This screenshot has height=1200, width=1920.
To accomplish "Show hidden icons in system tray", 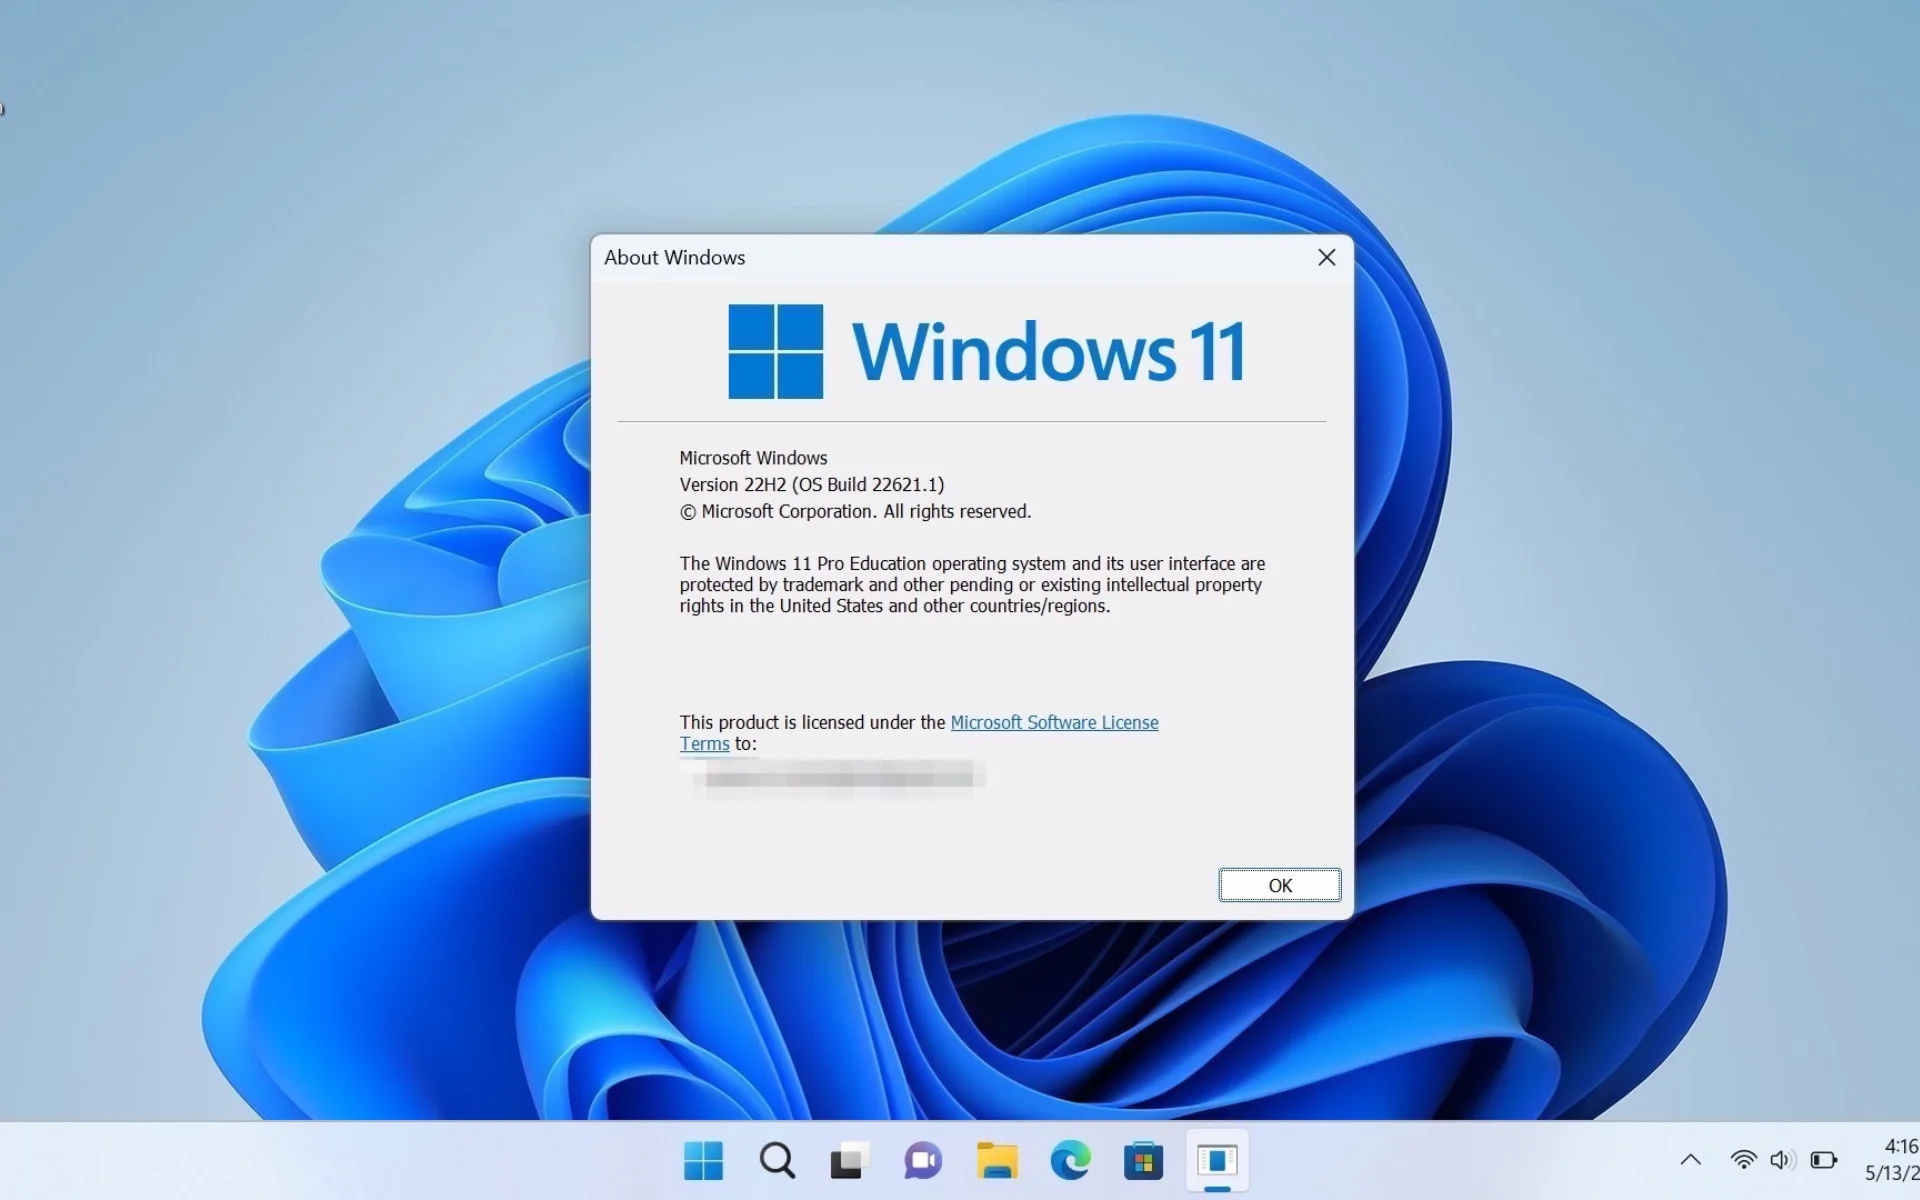I will [1690, 1160].
